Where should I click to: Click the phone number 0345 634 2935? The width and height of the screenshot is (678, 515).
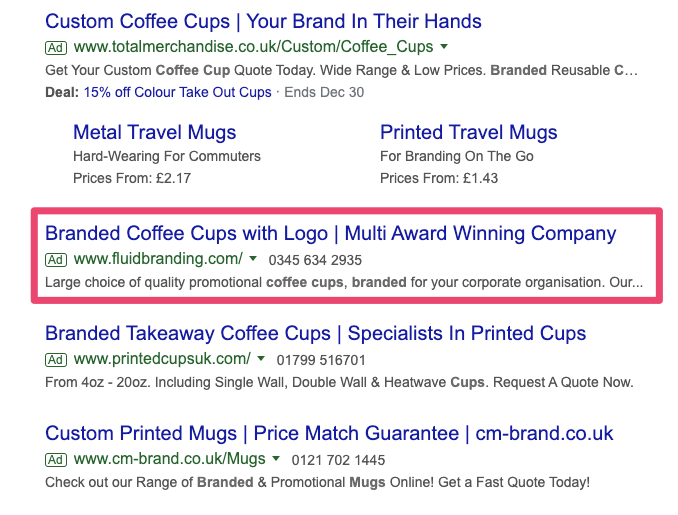pyautogui.click(x=315, y=260)
